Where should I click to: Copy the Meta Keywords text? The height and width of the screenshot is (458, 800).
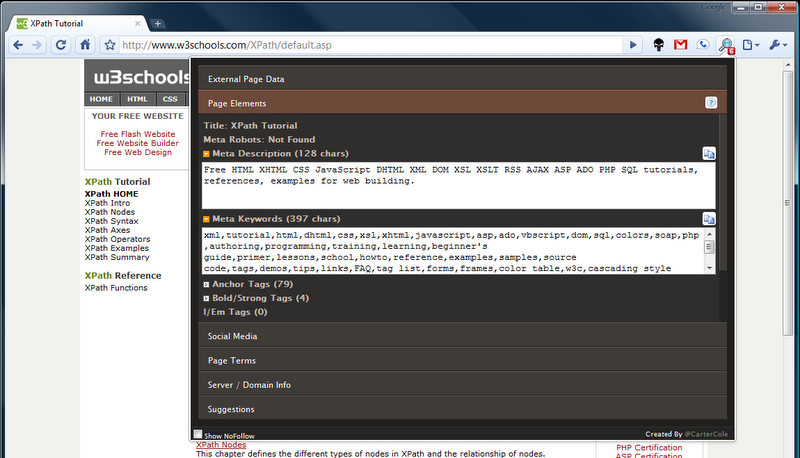pyautogui.click(x=709, y=219)
